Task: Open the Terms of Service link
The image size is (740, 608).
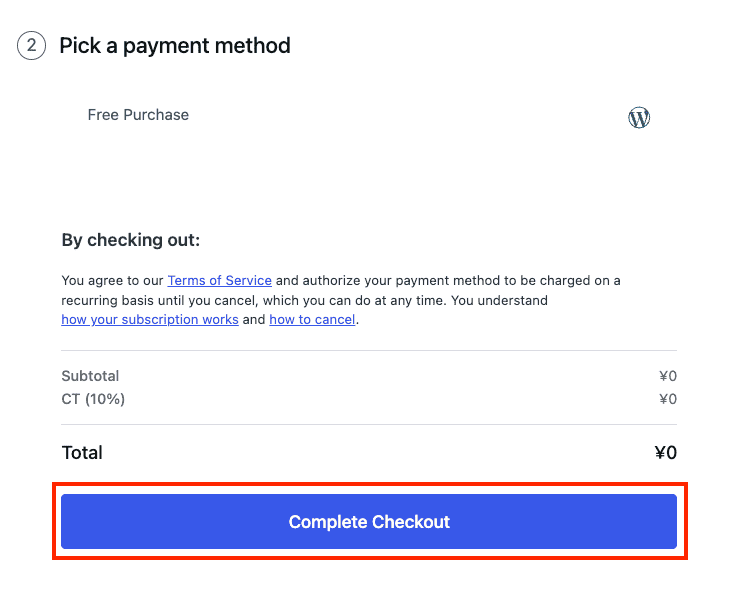Action: coord(219,281)
